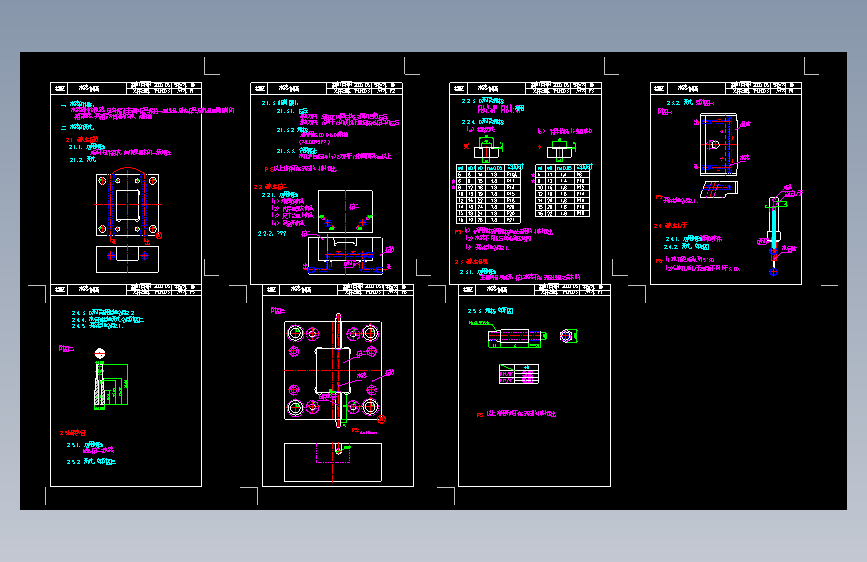Select the green bolt side view in the last bottom sheet
The width and height of the screenshot is (867, 562).
517,337
